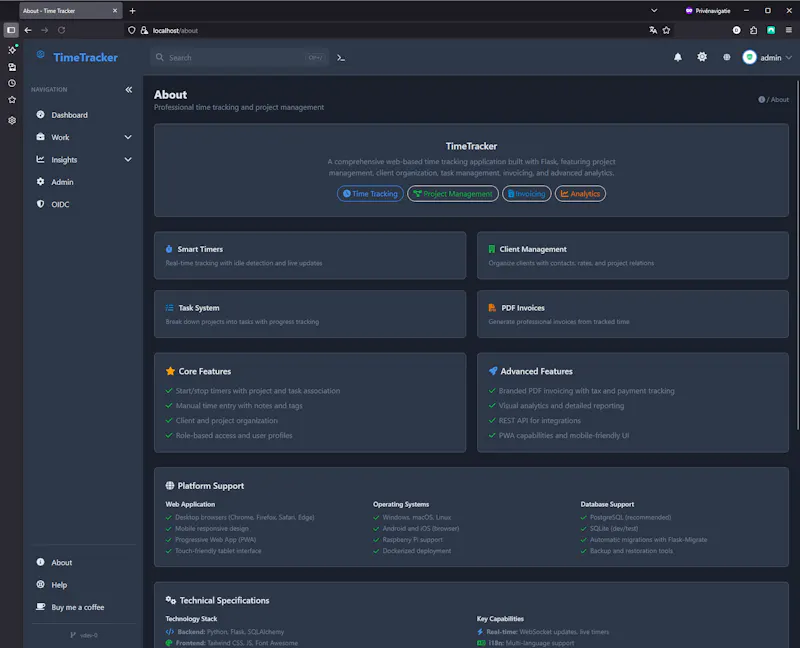Click the Work briefcase icon
This screenshot has height=648, width=800.
pos(40,137)
